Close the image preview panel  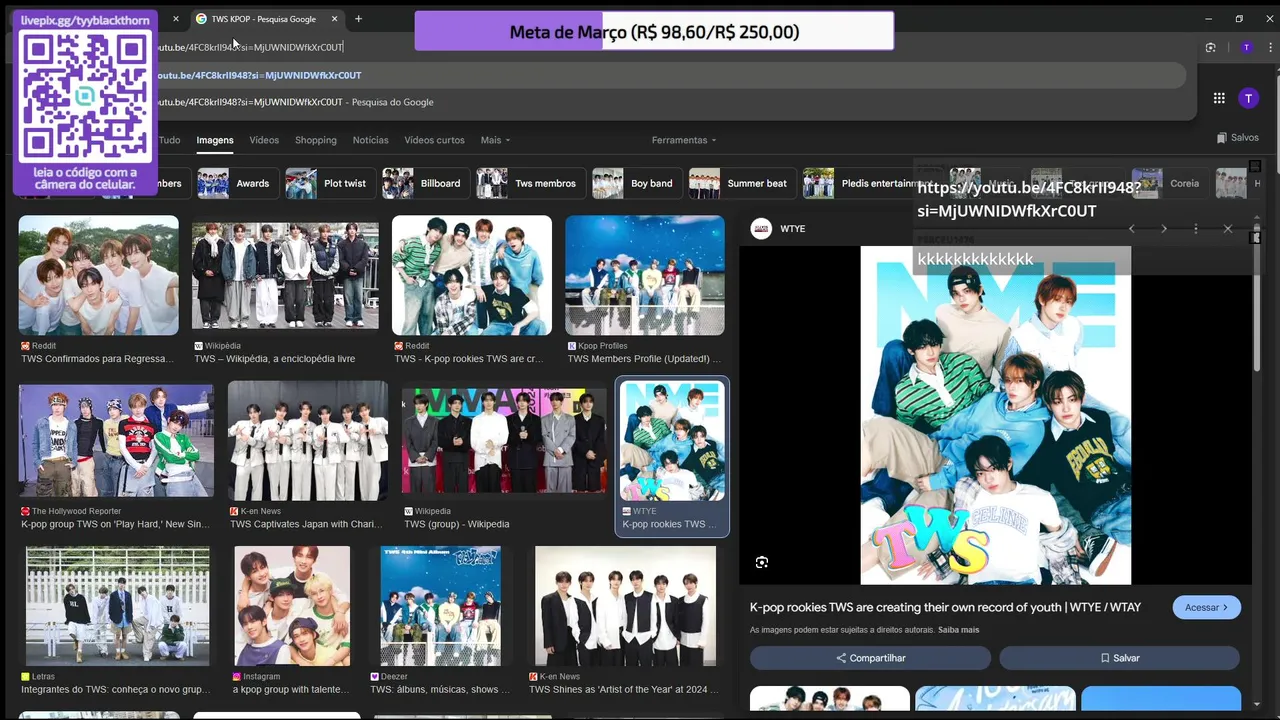pos(1228,229)
